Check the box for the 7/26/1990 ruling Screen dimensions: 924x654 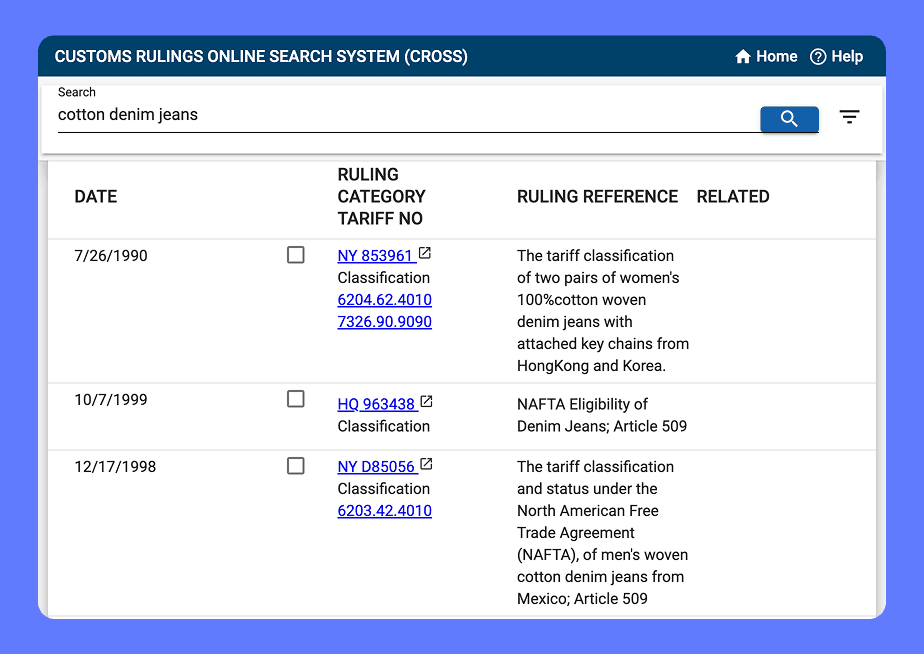[296, 255]
